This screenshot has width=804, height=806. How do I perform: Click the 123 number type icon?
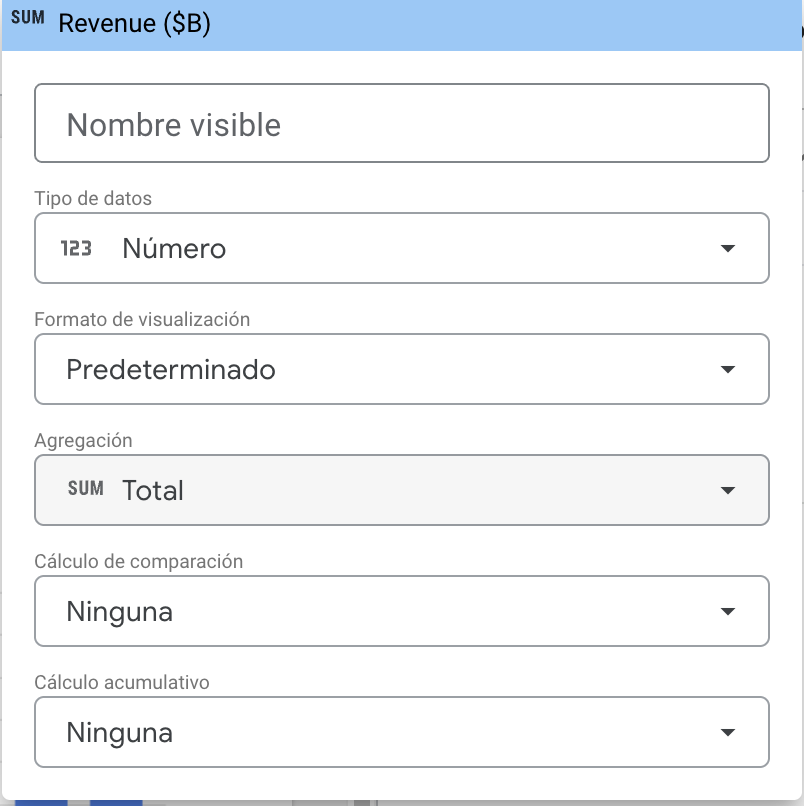coord(77,248)
